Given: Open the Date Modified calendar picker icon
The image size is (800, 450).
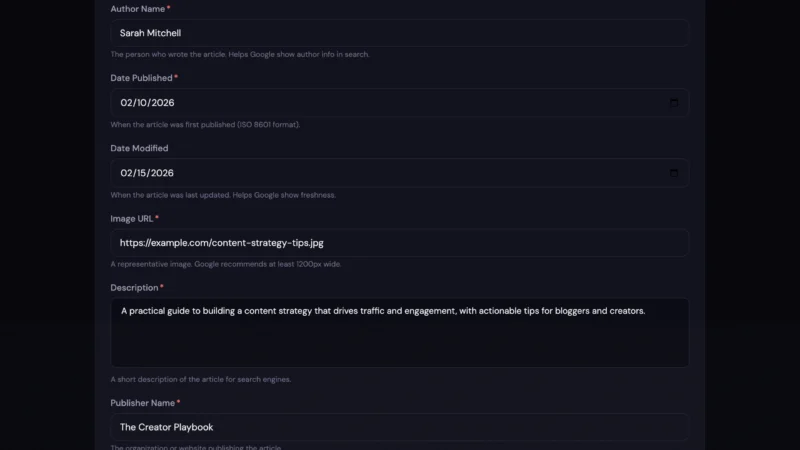Looking at the screenshot, I should pos(673,173).
